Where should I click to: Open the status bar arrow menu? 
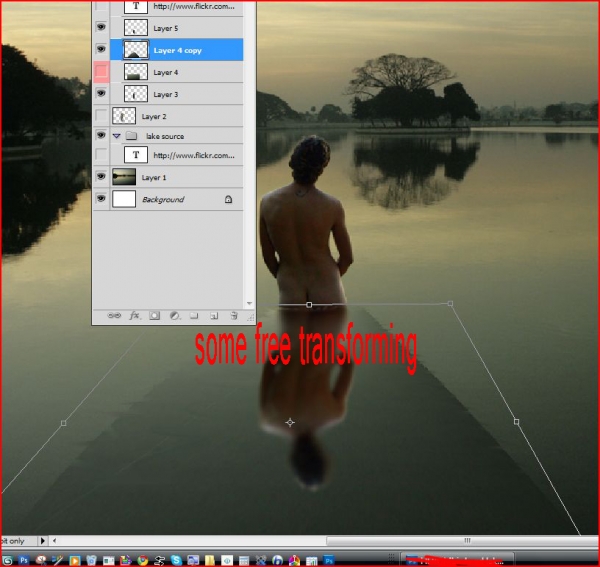coord(42,541)
